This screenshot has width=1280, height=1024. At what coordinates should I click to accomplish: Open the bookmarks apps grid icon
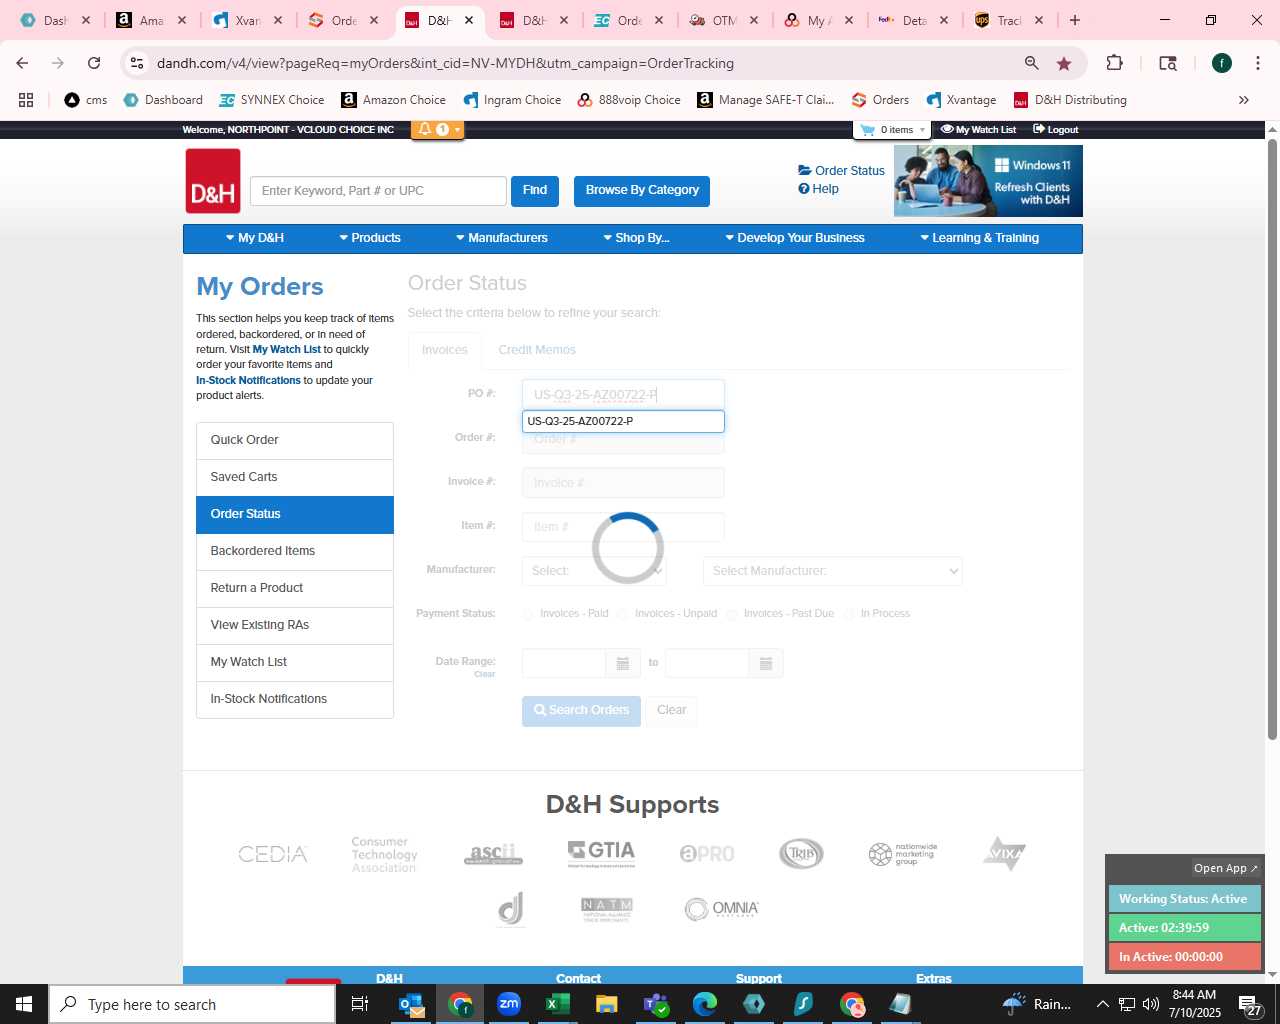(26, 100)
